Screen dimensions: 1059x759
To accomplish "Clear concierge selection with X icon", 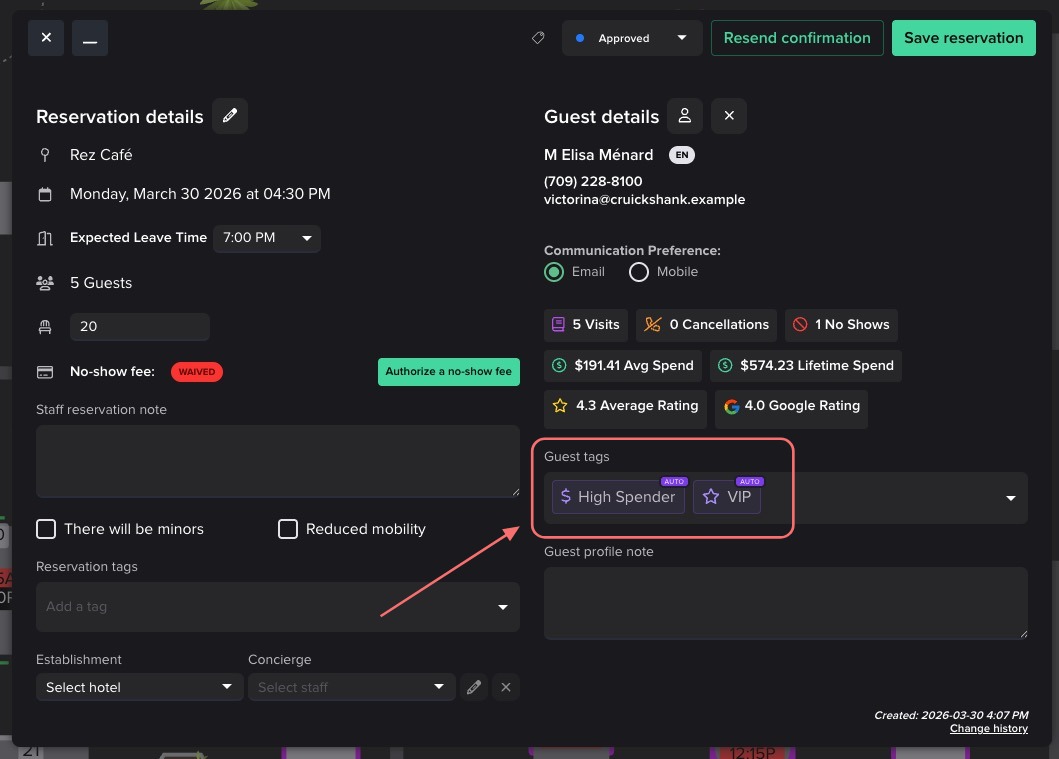I will point(506,687).
